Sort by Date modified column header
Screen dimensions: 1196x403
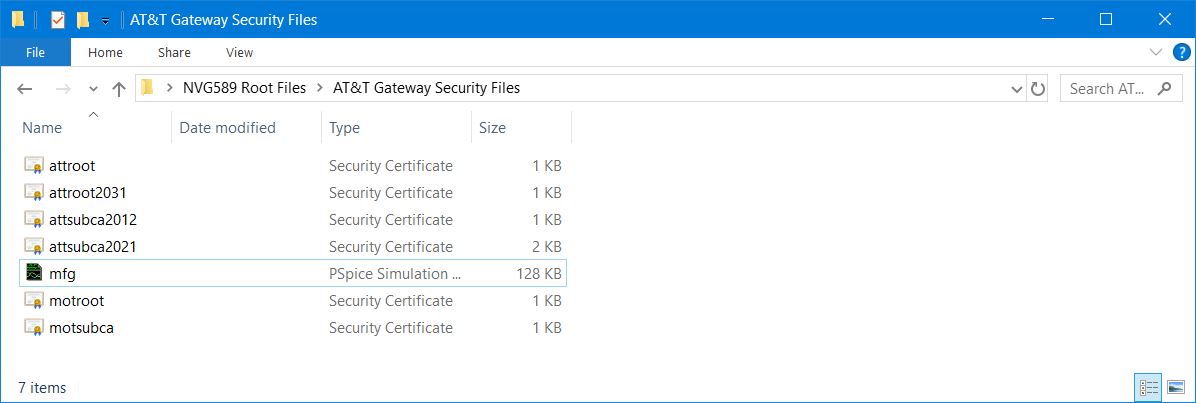click(227, 127)
